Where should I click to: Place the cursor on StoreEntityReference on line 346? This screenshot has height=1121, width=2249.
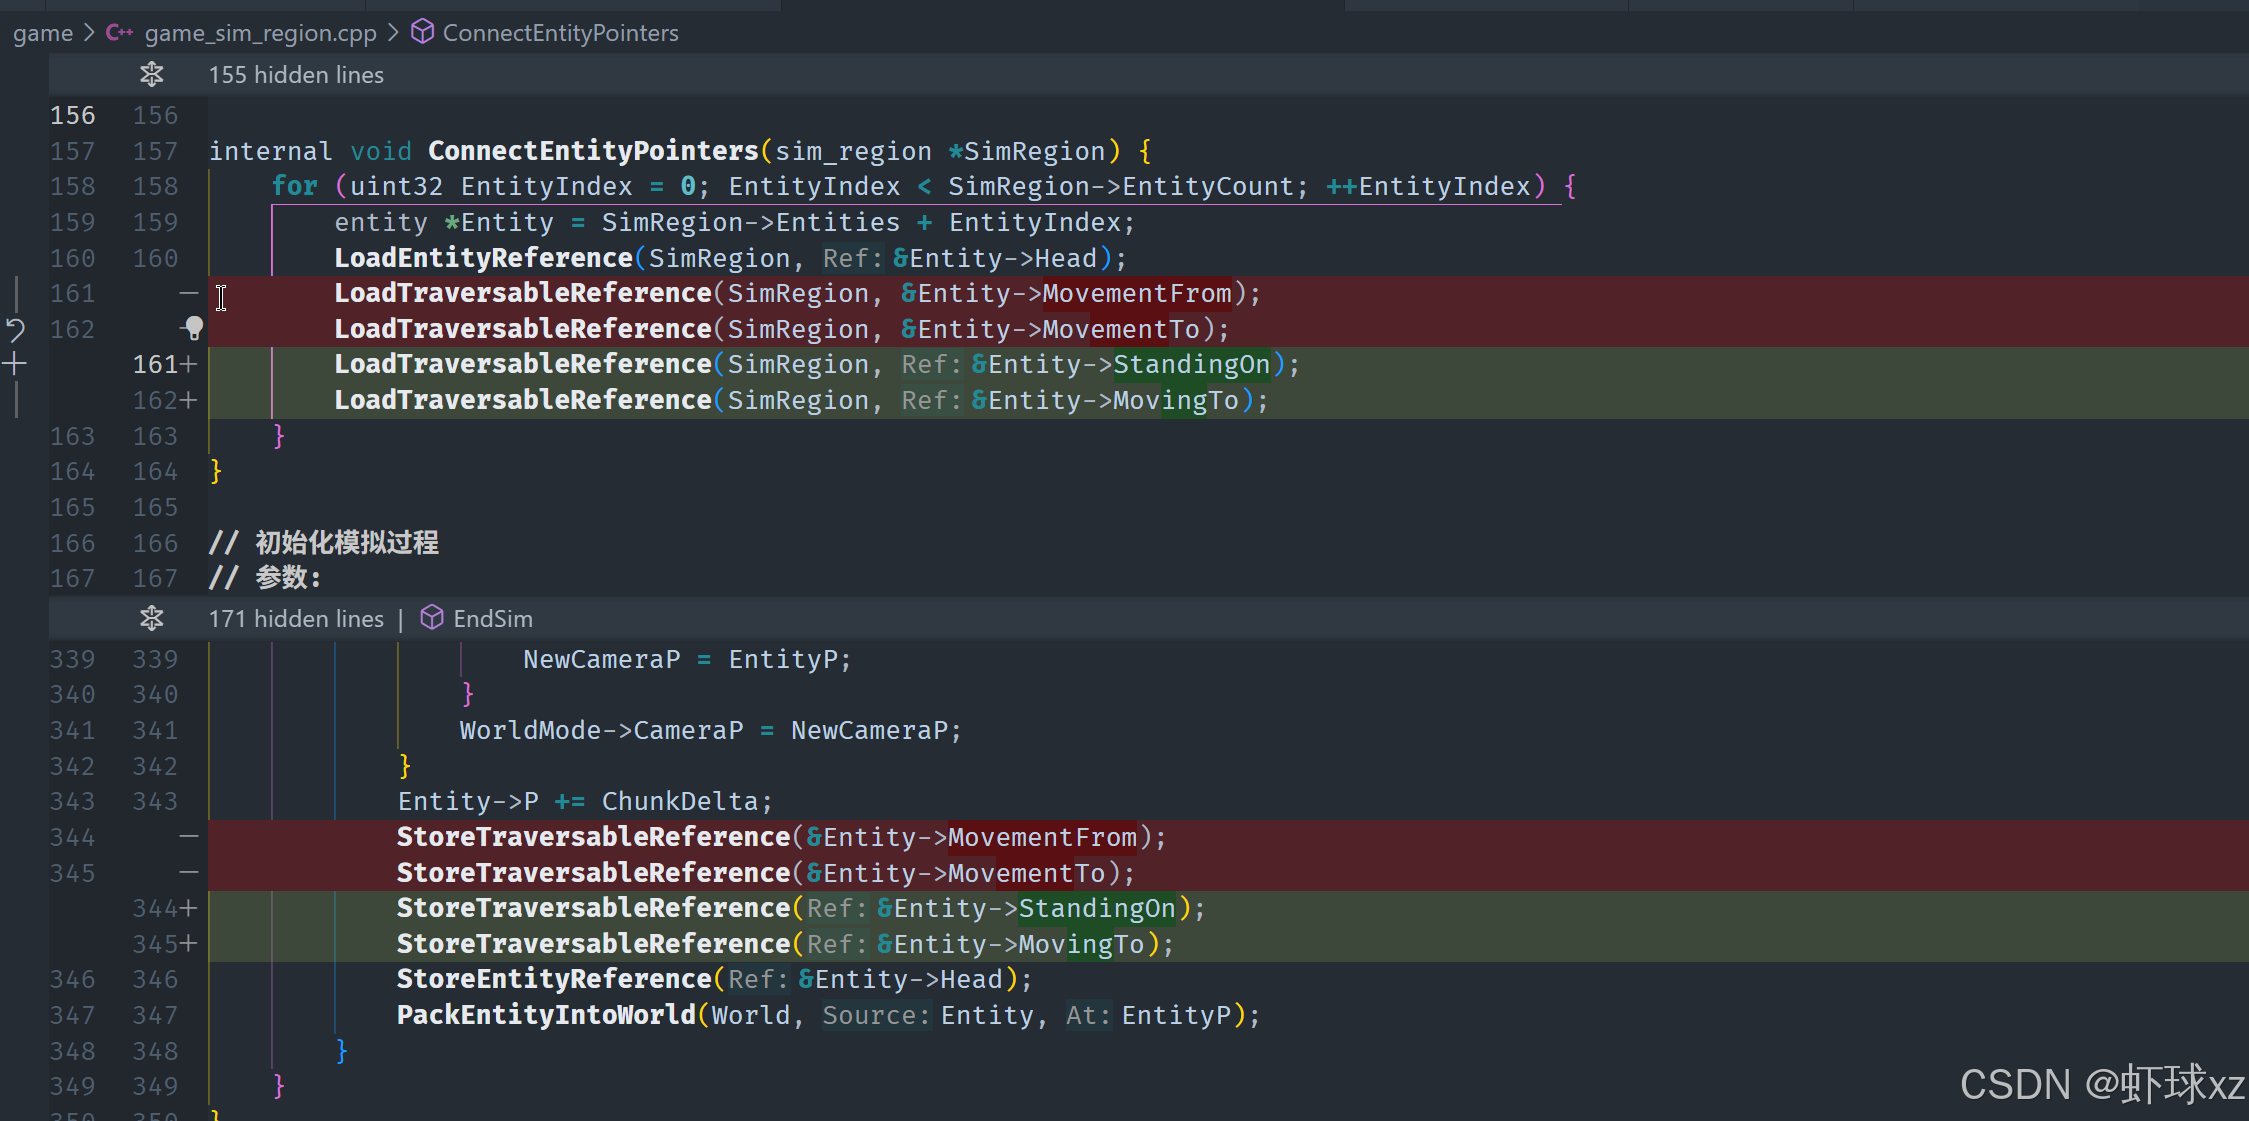point(553,979)
